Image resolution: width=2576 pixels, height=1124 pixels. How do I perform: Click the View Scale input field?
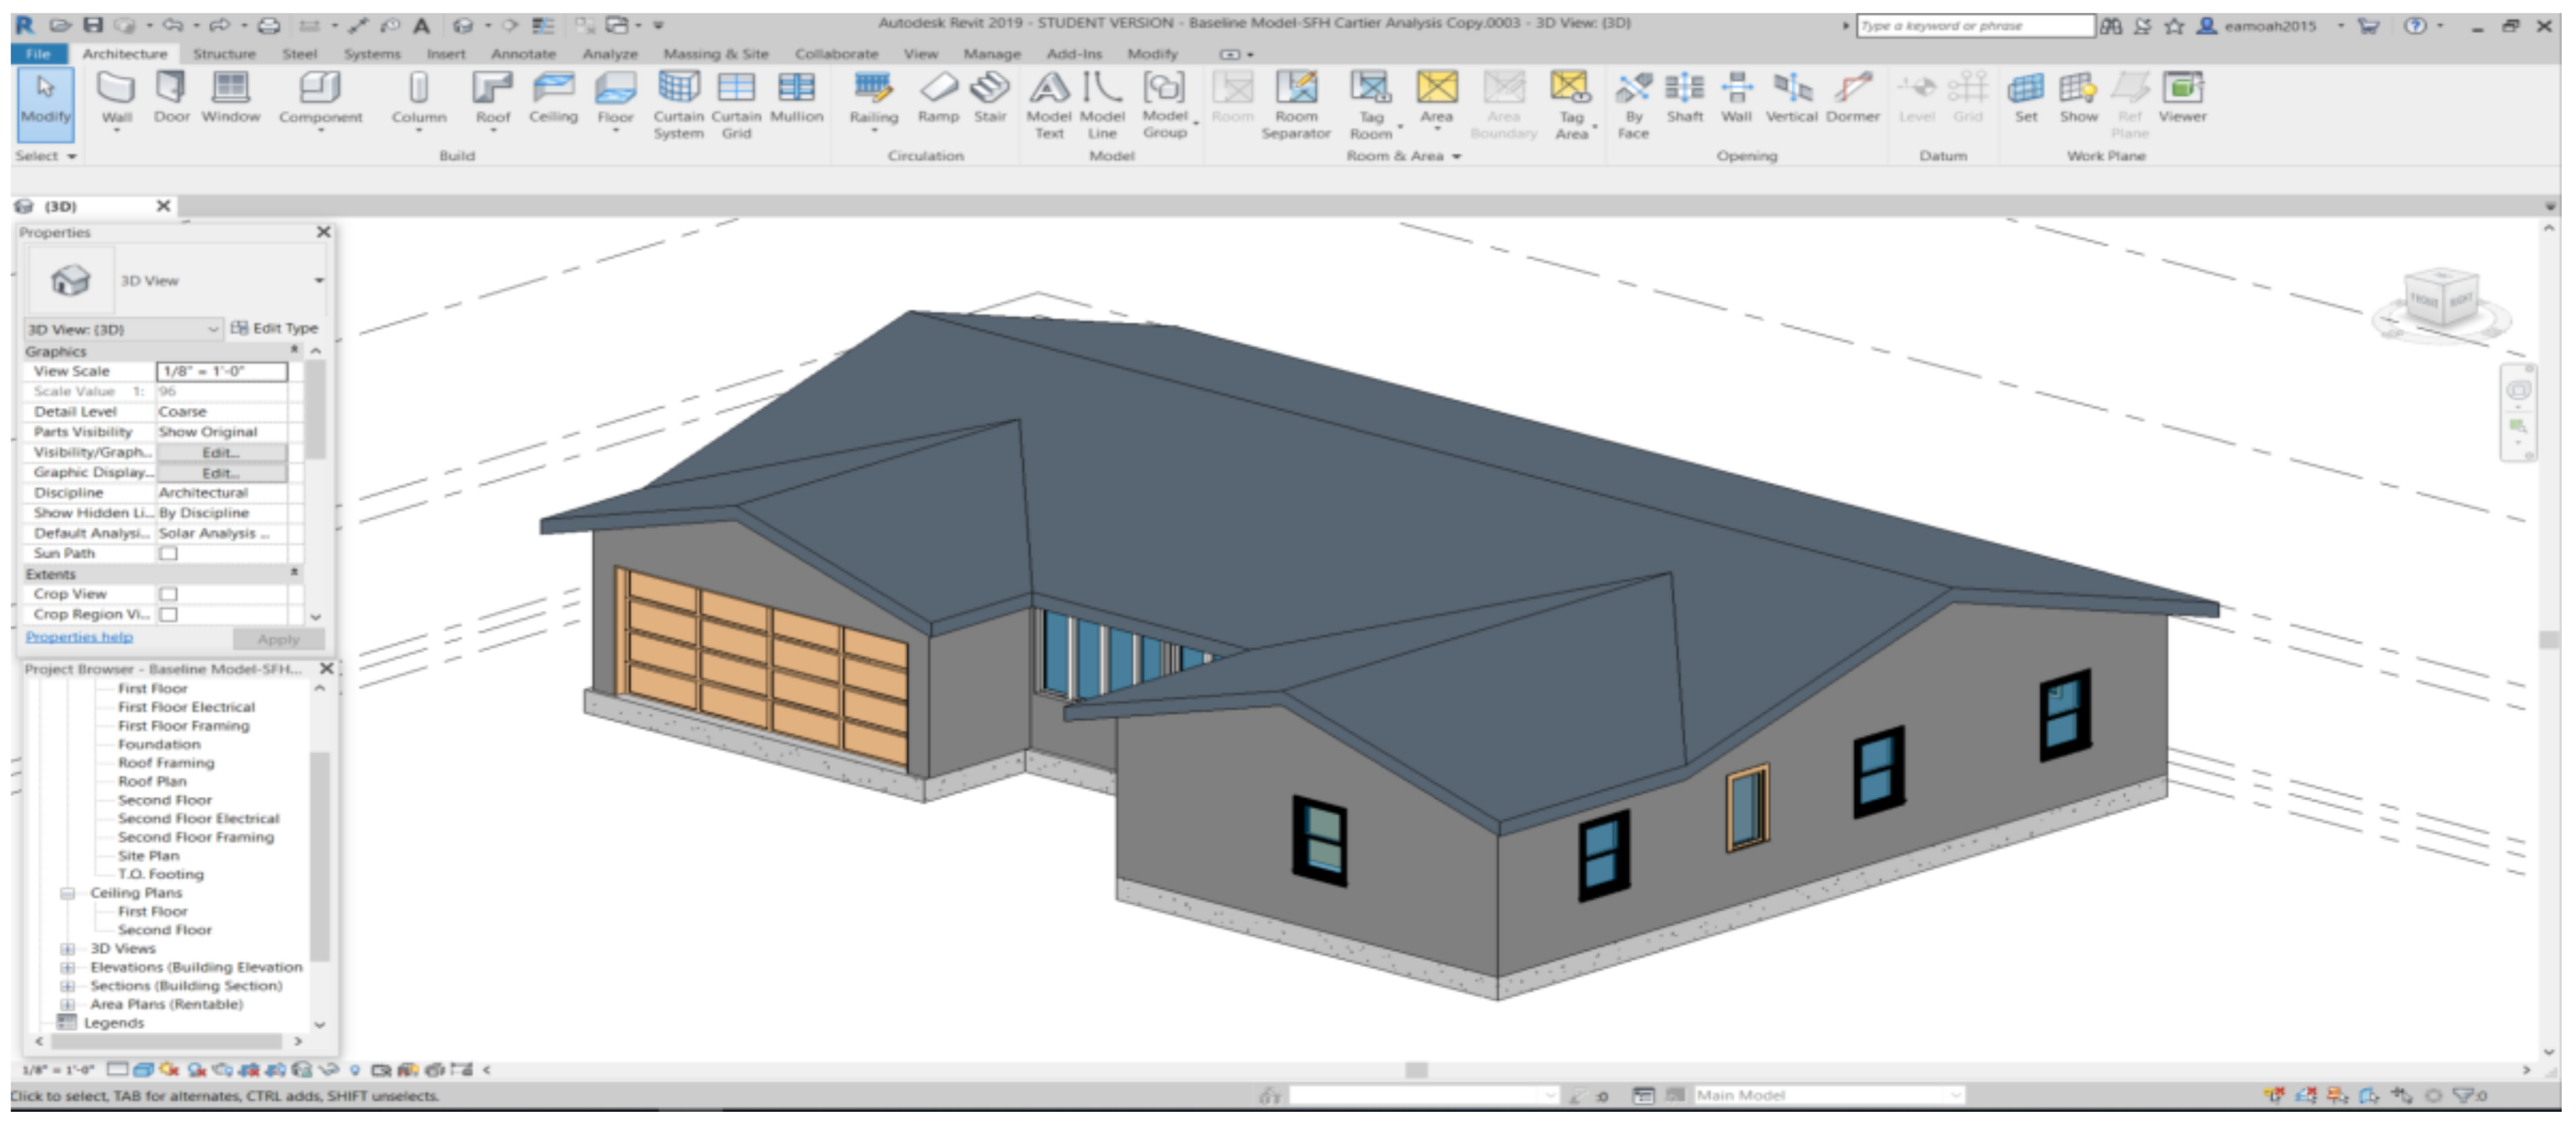point(221,371)
